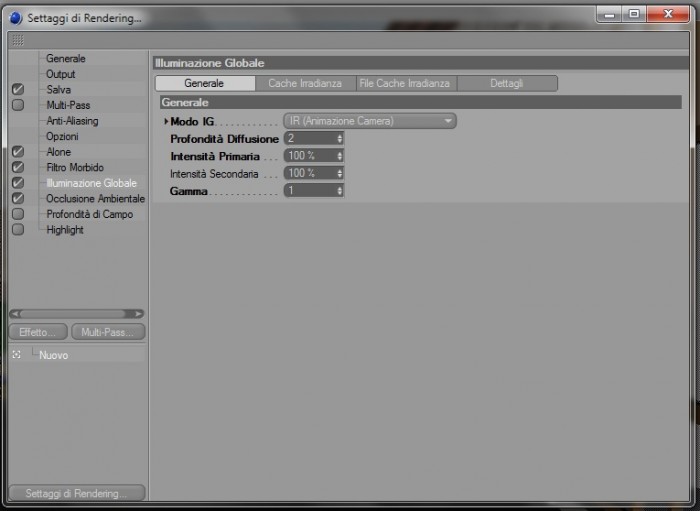Expand the Modo IG disclosure triangle
This screenshot has width=700, height=511.
166,121
